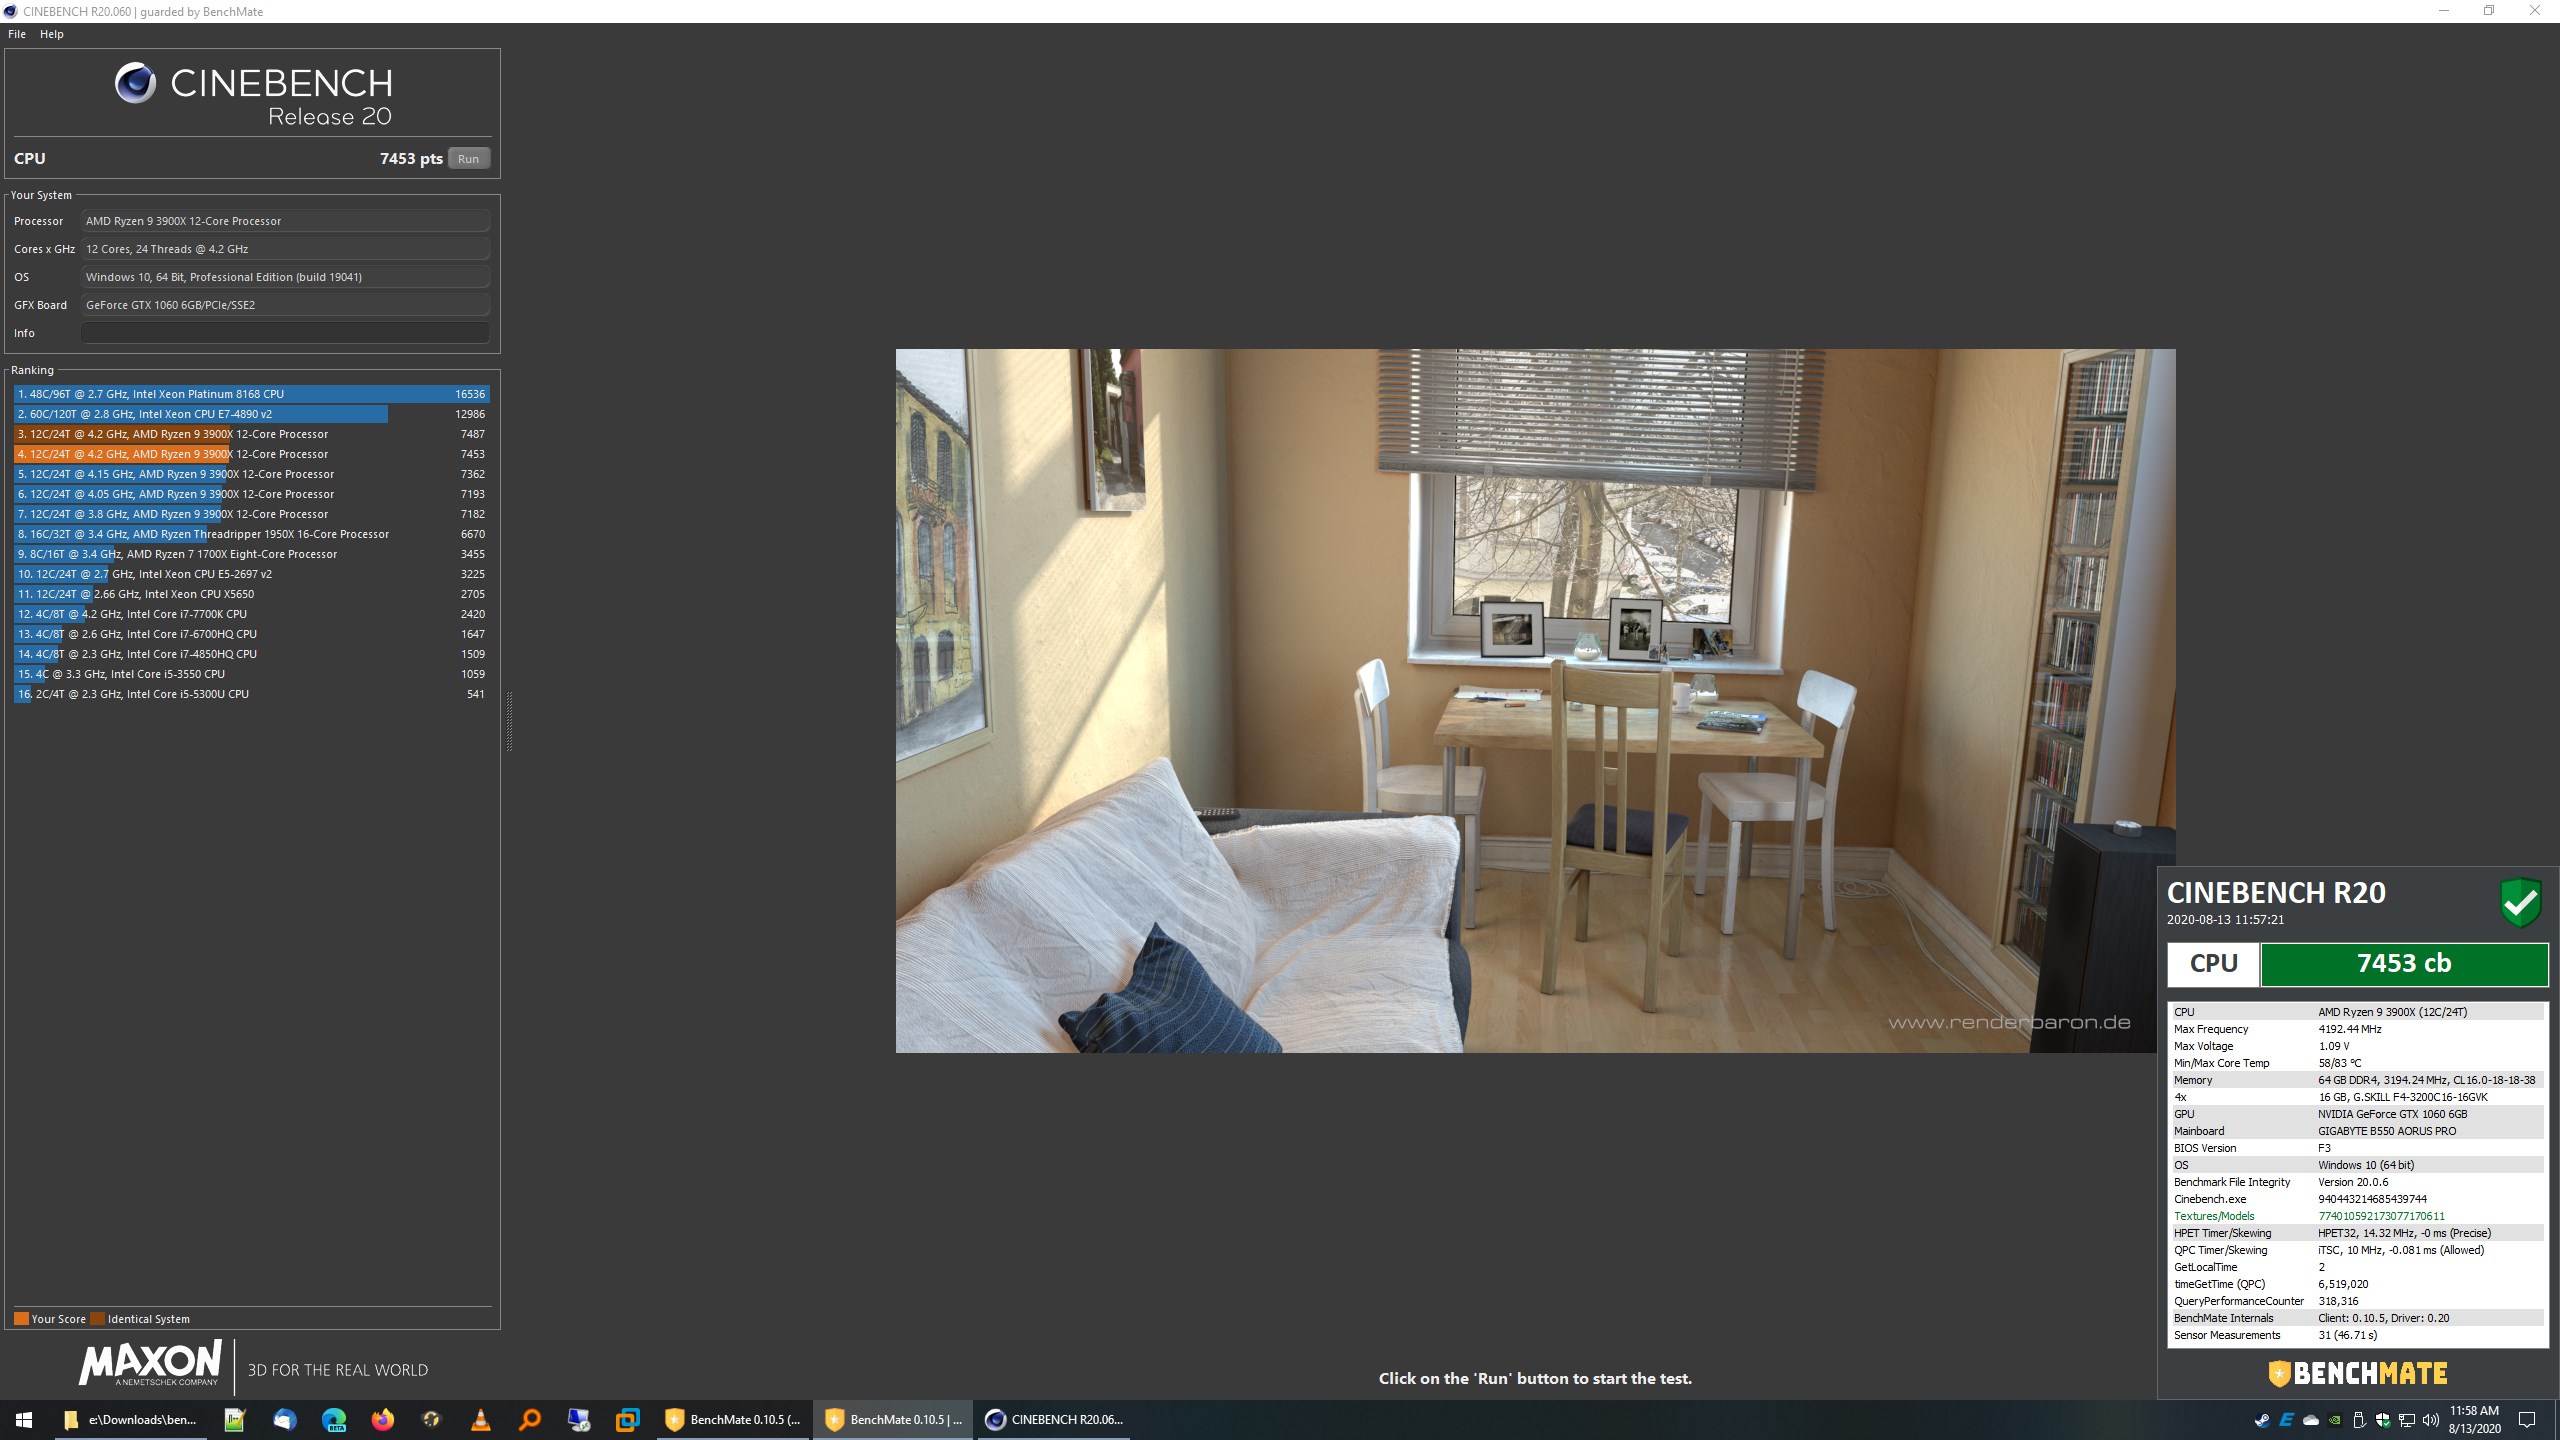2560x1440 pixels.
Task: Open the remote desktop computer taskbar icon
Action: [x=578, y=1419]
